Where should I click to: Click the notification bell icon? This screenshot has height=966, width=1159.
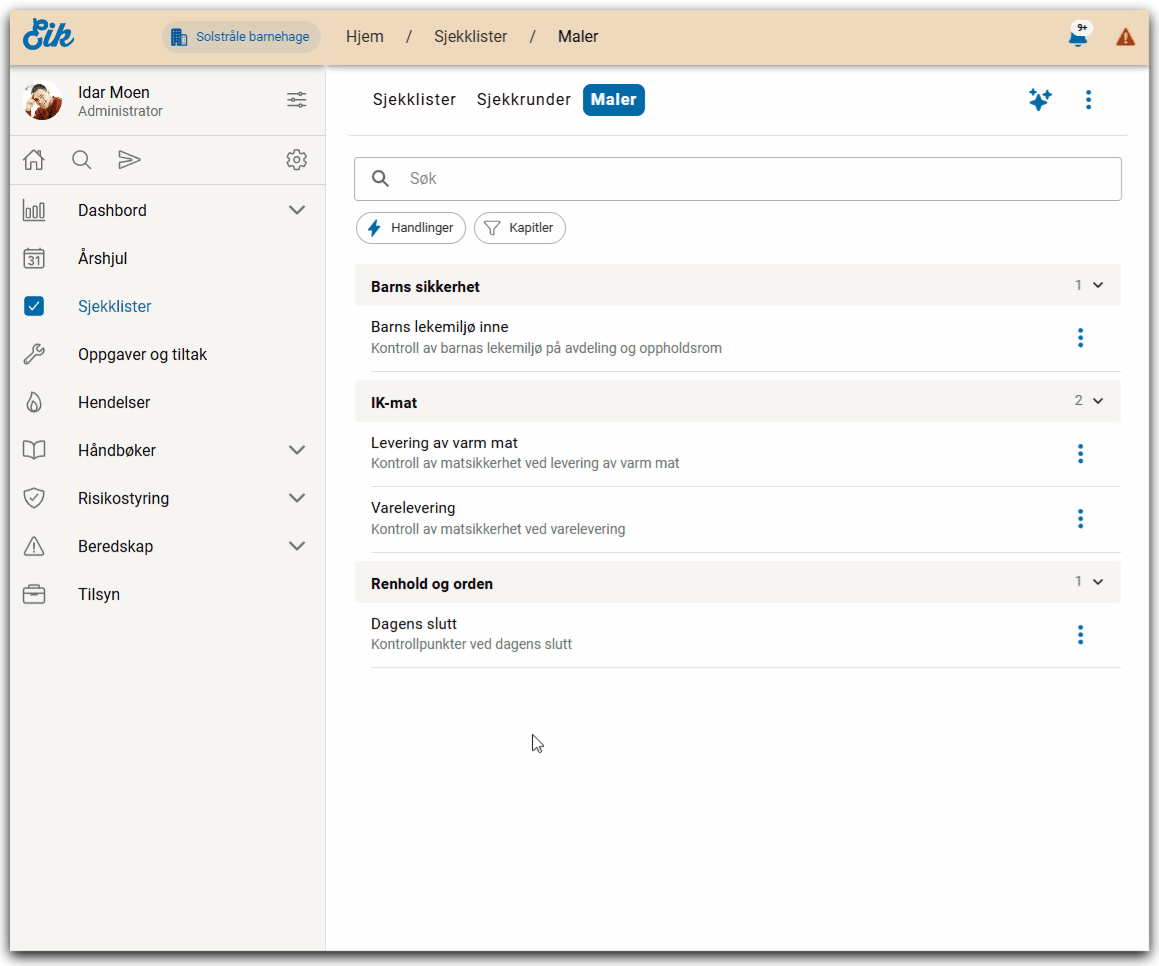coord(1077,37)
